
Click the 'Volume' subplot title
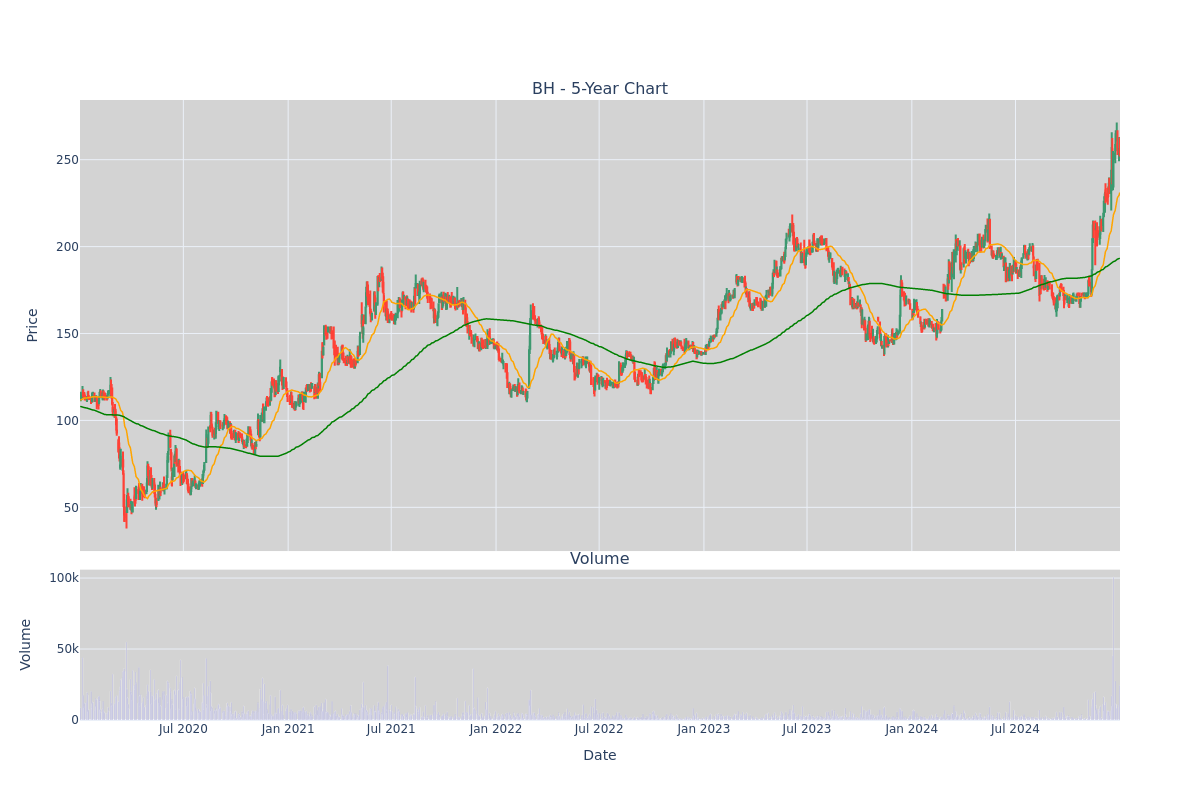pos(599,559)
